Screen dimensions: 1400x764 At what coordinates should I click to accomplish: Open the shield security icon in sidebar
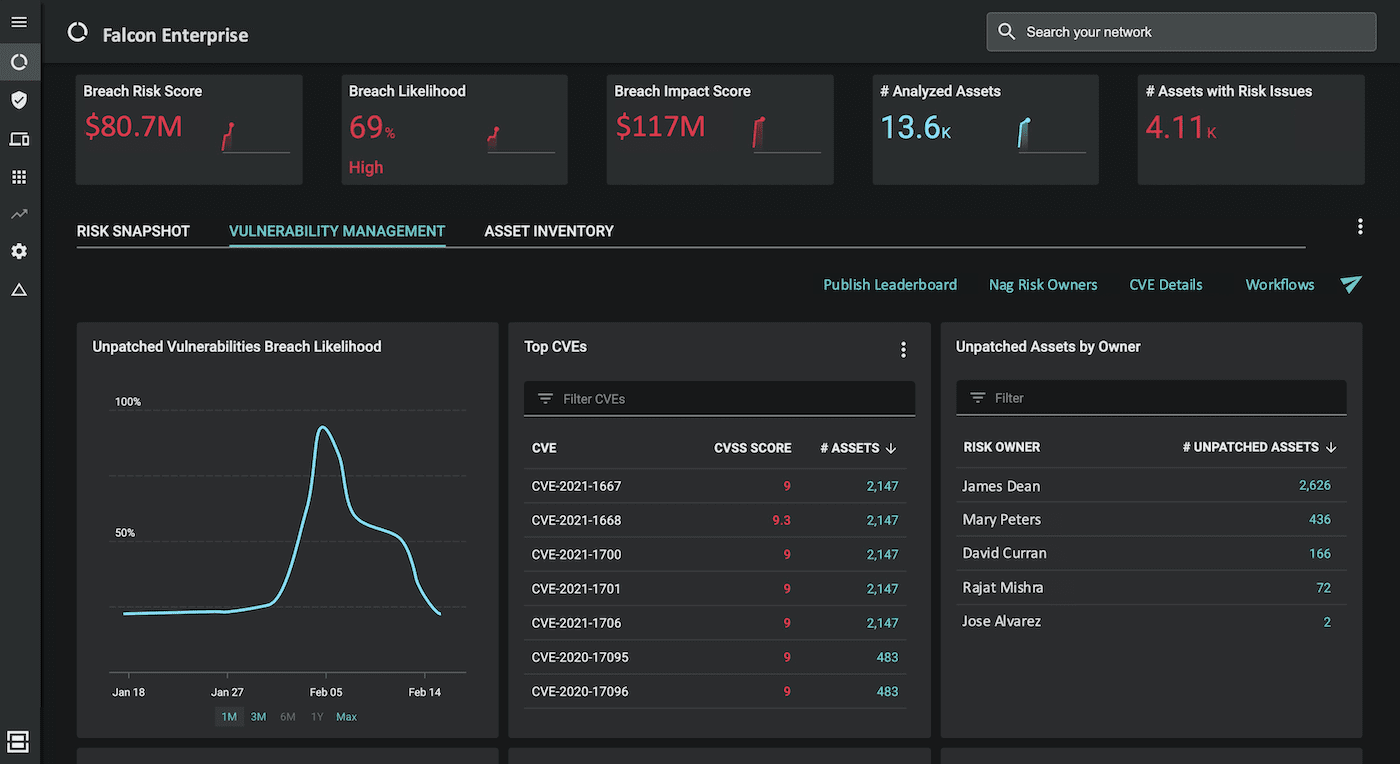[19, 100]
